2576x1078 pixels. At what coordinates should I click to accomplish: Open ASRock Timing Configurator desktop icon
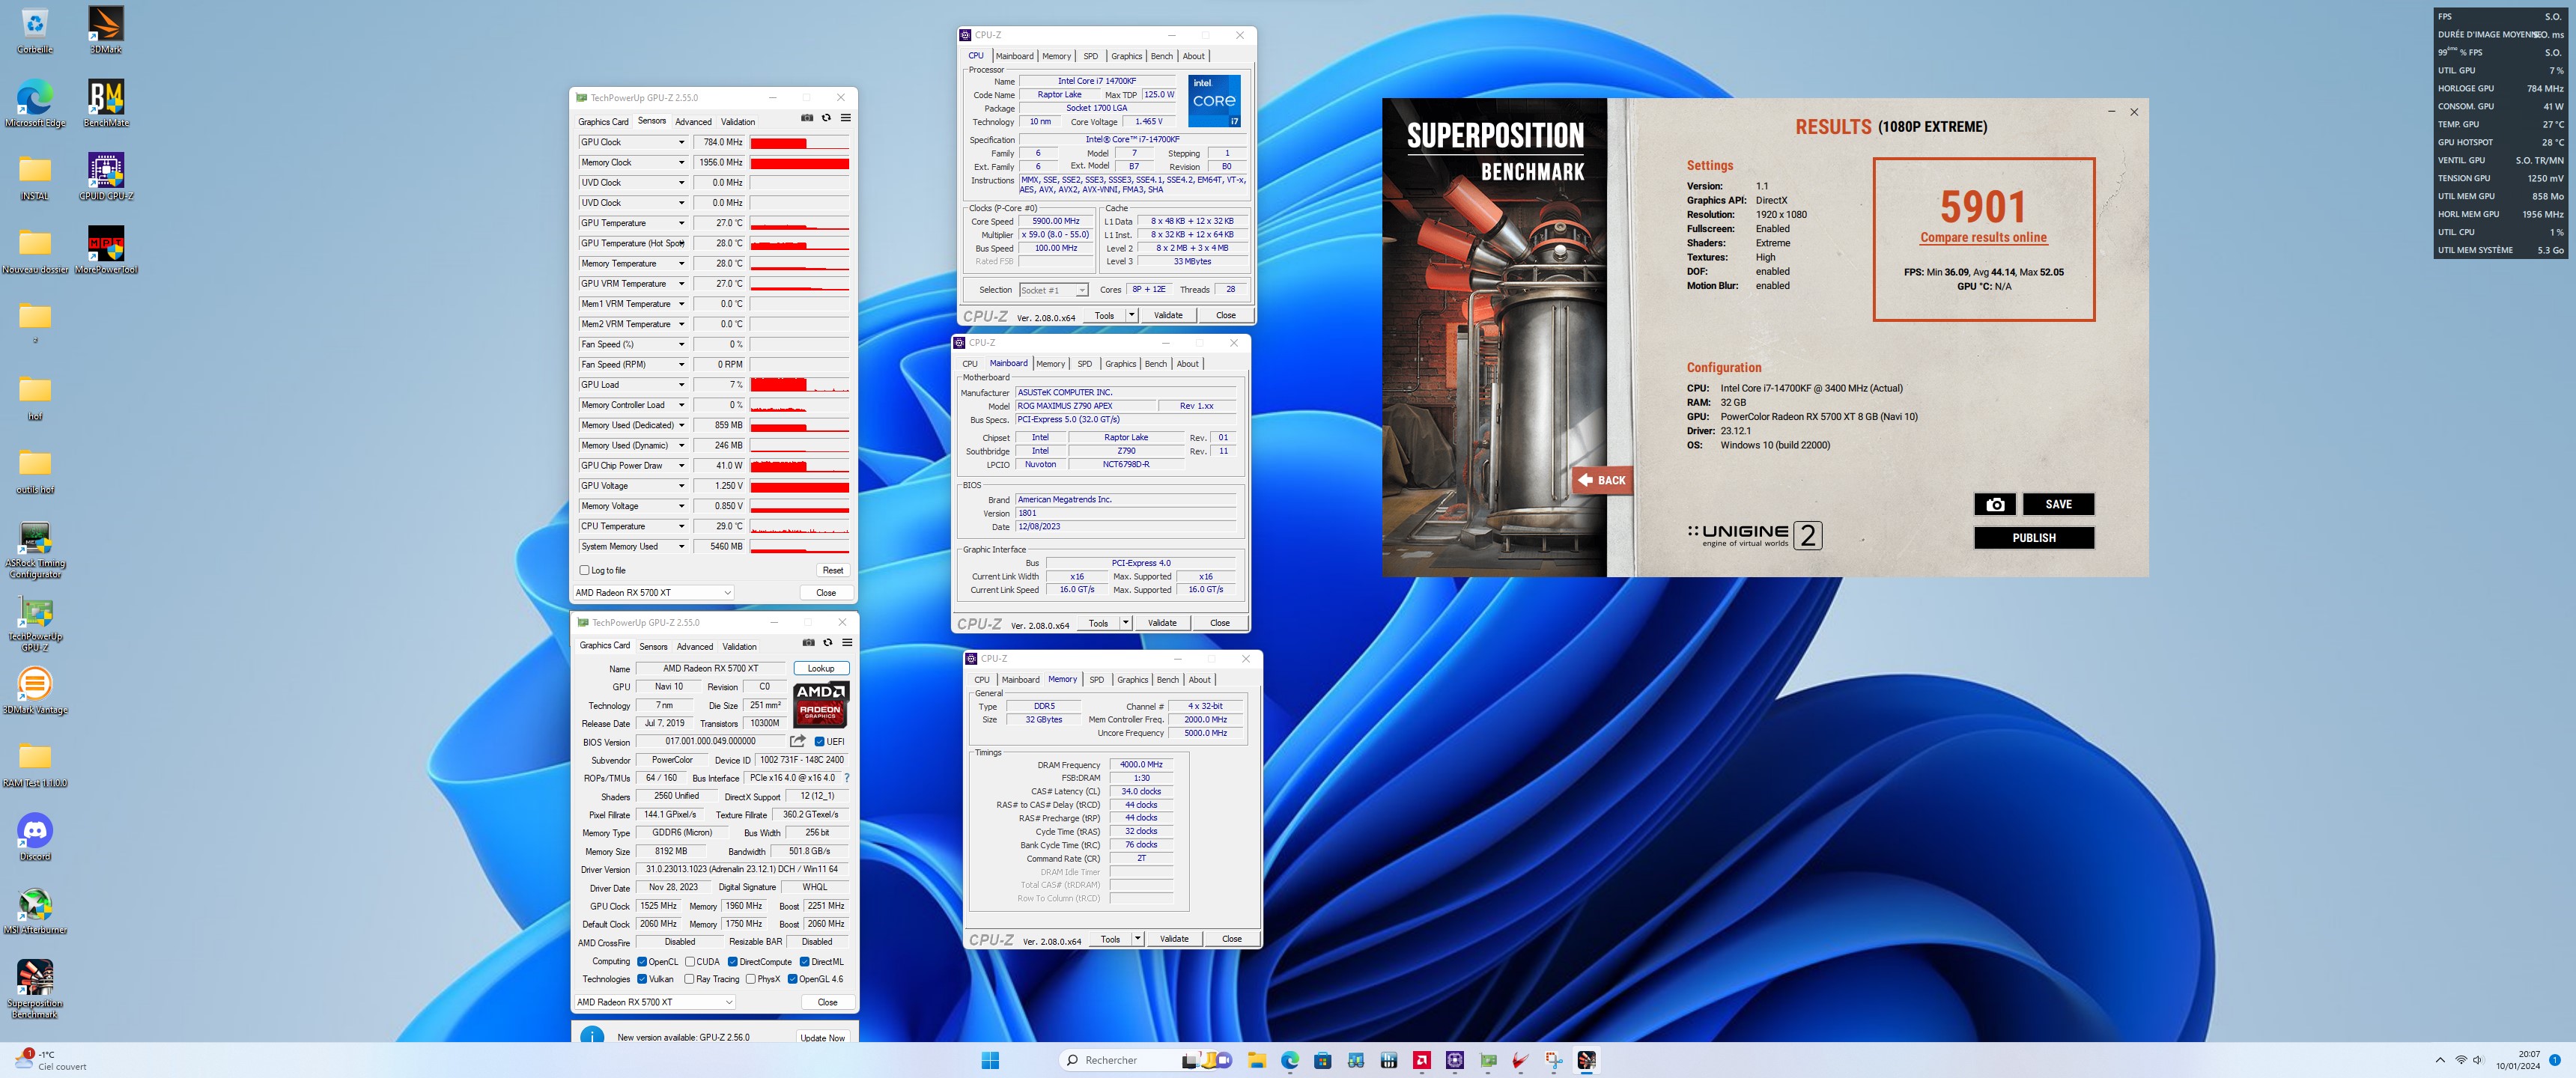click(x=35, y=550)
